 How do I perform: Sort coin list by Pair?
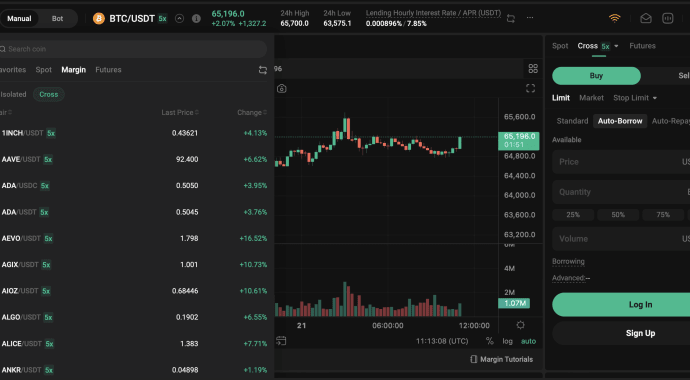tap(5, 113)
